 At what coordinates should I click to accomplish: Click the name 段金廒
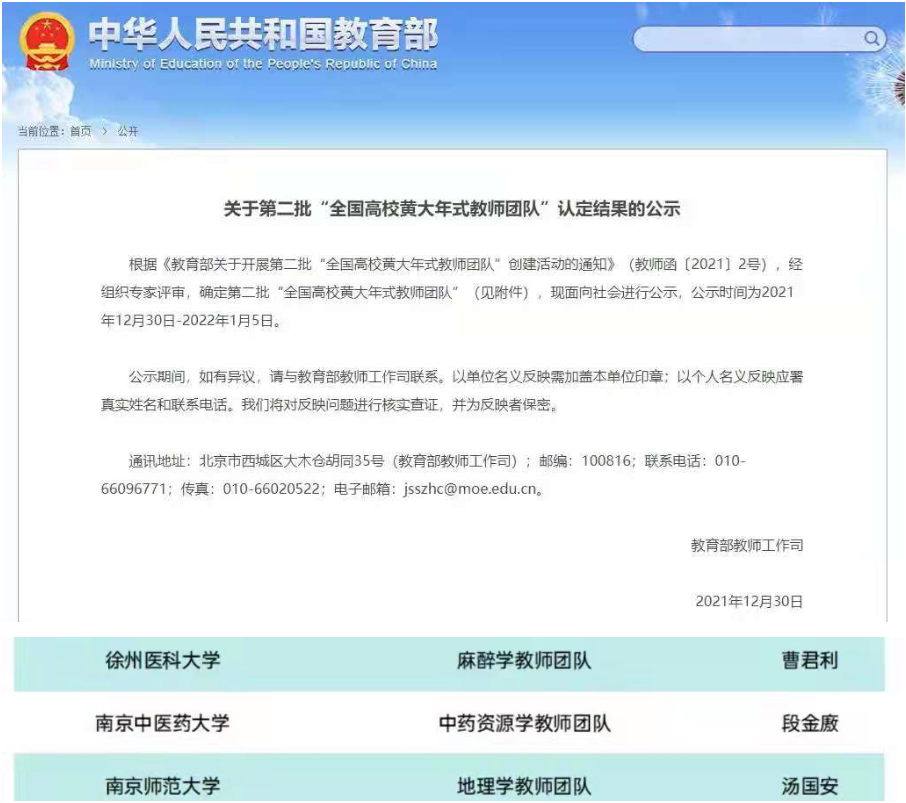809,723
